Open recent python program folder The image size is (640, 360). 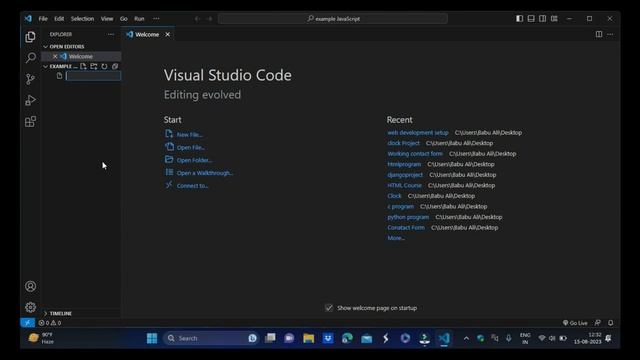coord(408,217)
